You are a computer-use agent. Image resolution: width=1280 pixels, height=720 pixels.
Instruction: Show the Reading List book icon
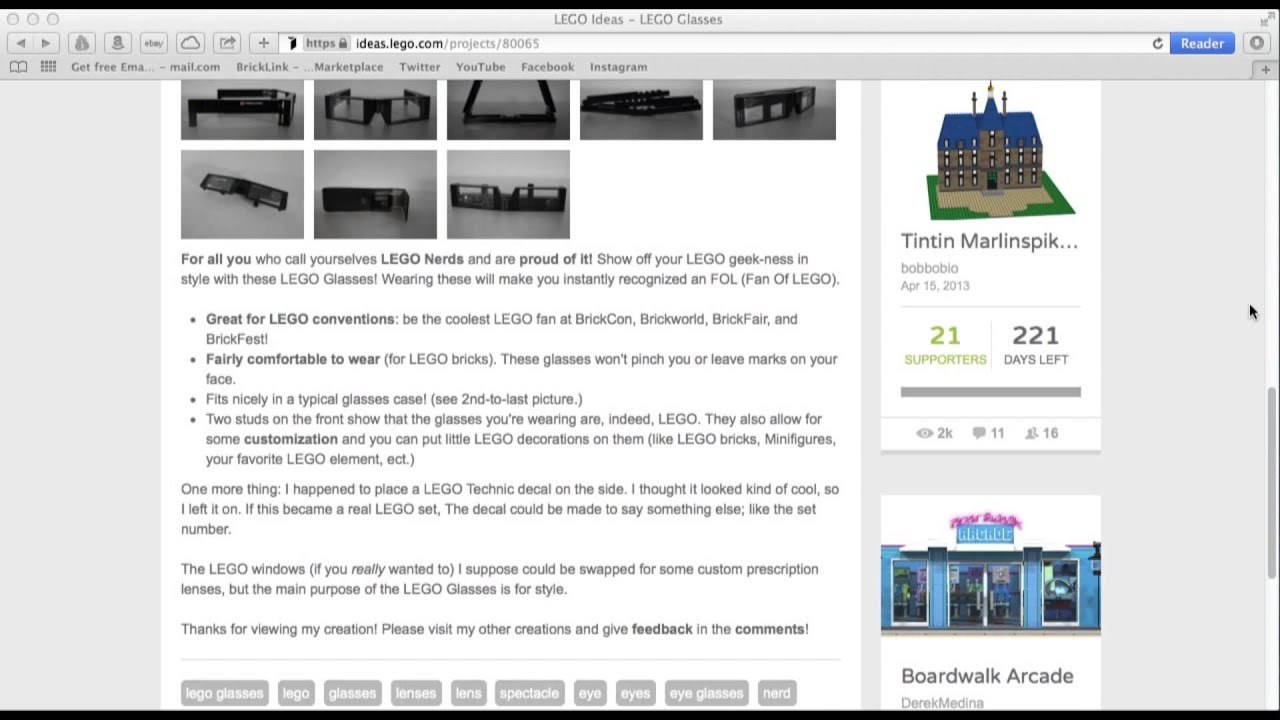click(18, 67)
